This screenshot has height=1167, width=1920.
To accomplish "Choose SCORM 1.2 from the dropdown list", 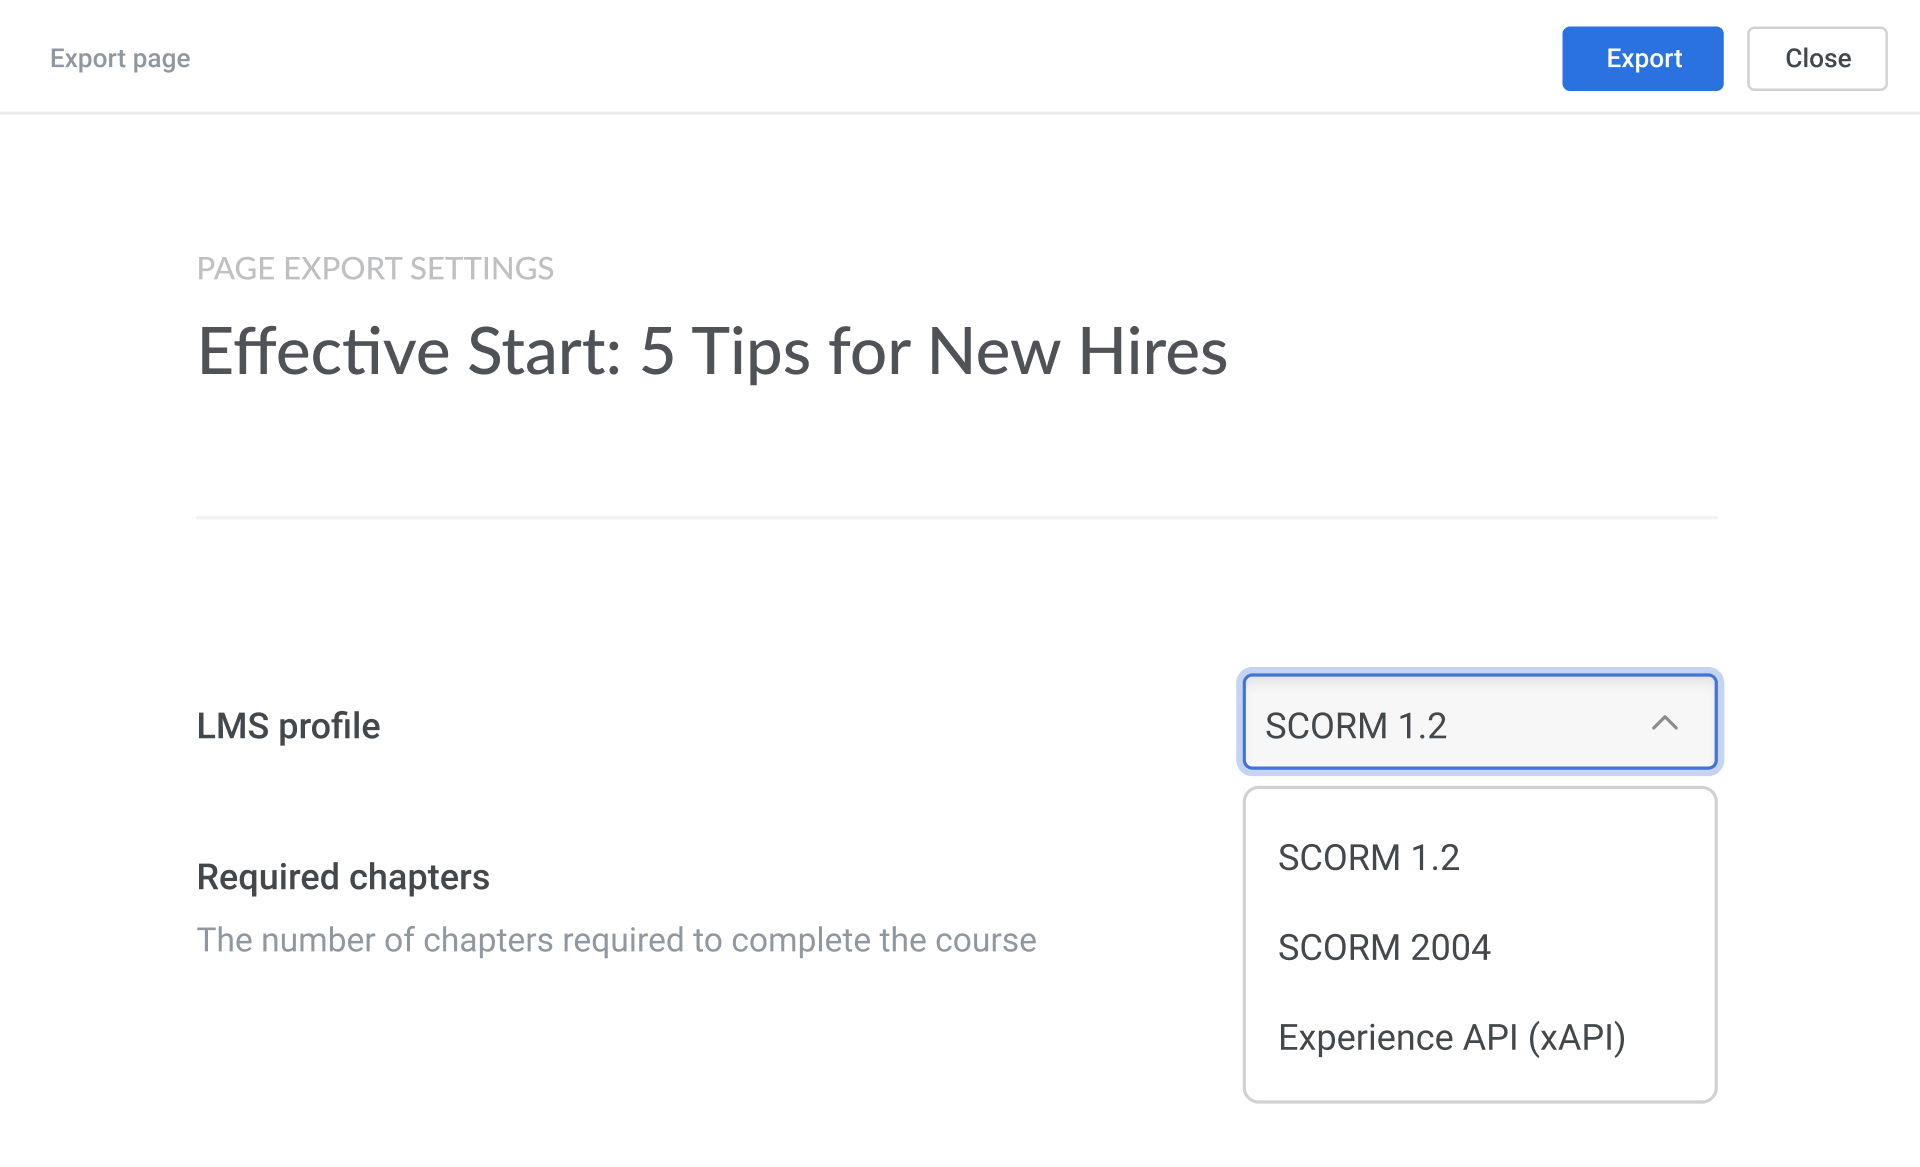I will click(x=1368, y=858).
